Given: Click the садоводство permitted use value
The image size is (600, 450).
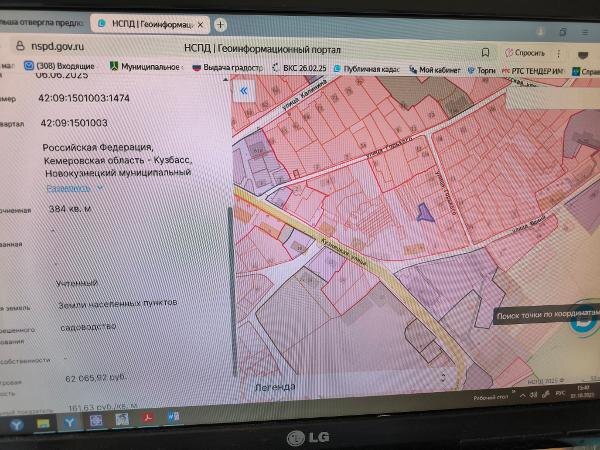Looking at the screenshot, I should (88, 327).
